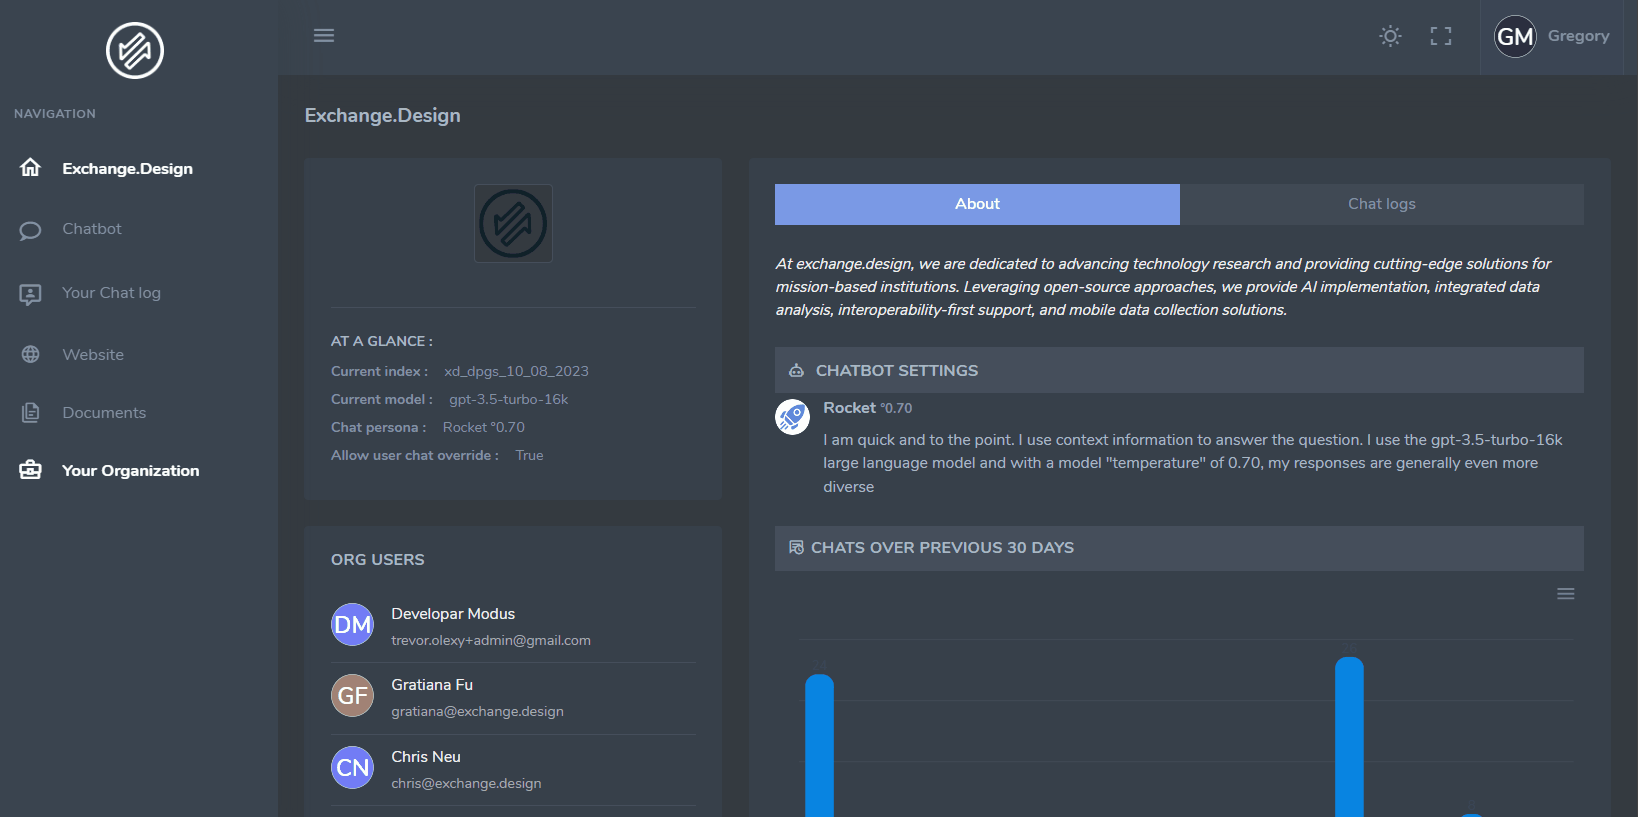Open Documents in the sidebar
1638x817 pixels.
(104, 413)
